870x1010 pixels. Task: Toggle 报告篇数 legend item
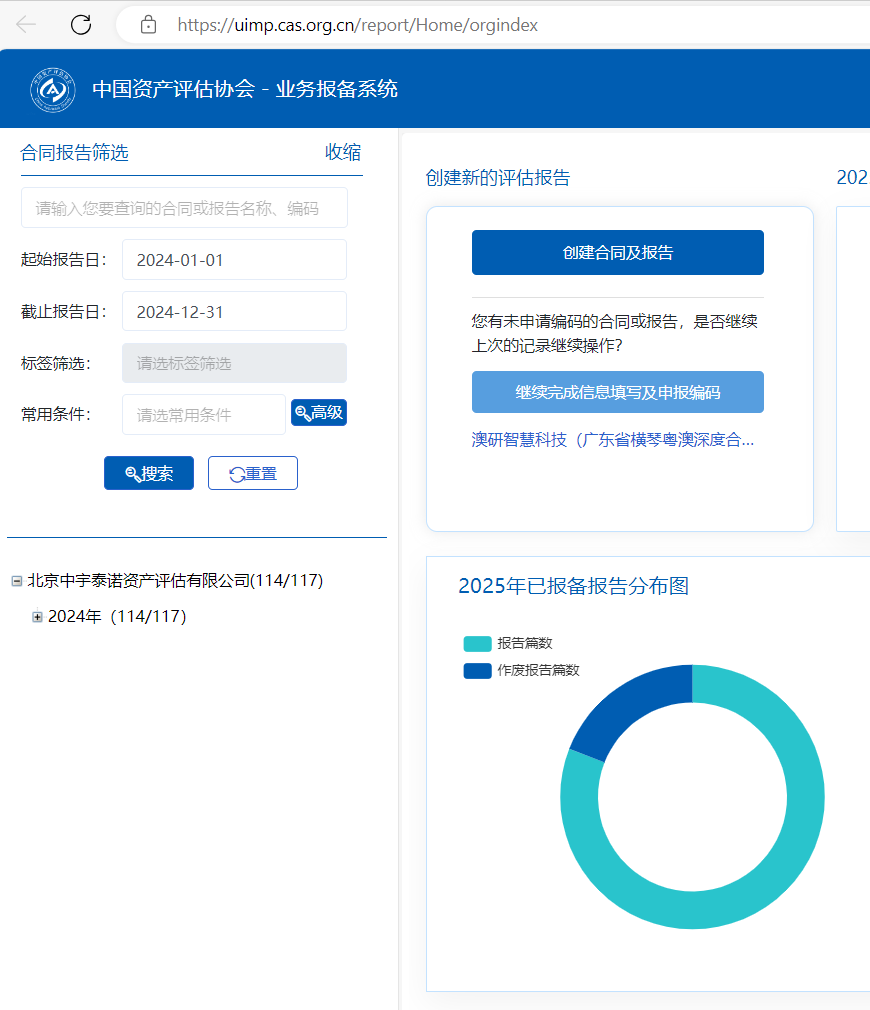coord(508,644)
